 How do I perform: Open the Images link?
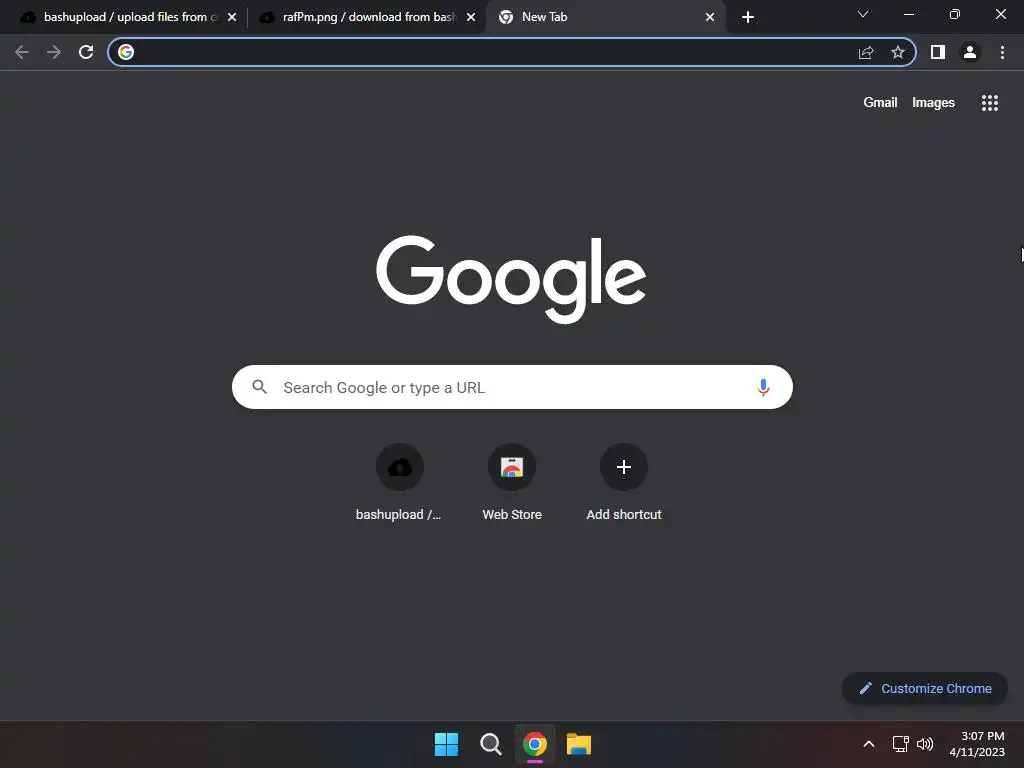(x=933, y=103)
